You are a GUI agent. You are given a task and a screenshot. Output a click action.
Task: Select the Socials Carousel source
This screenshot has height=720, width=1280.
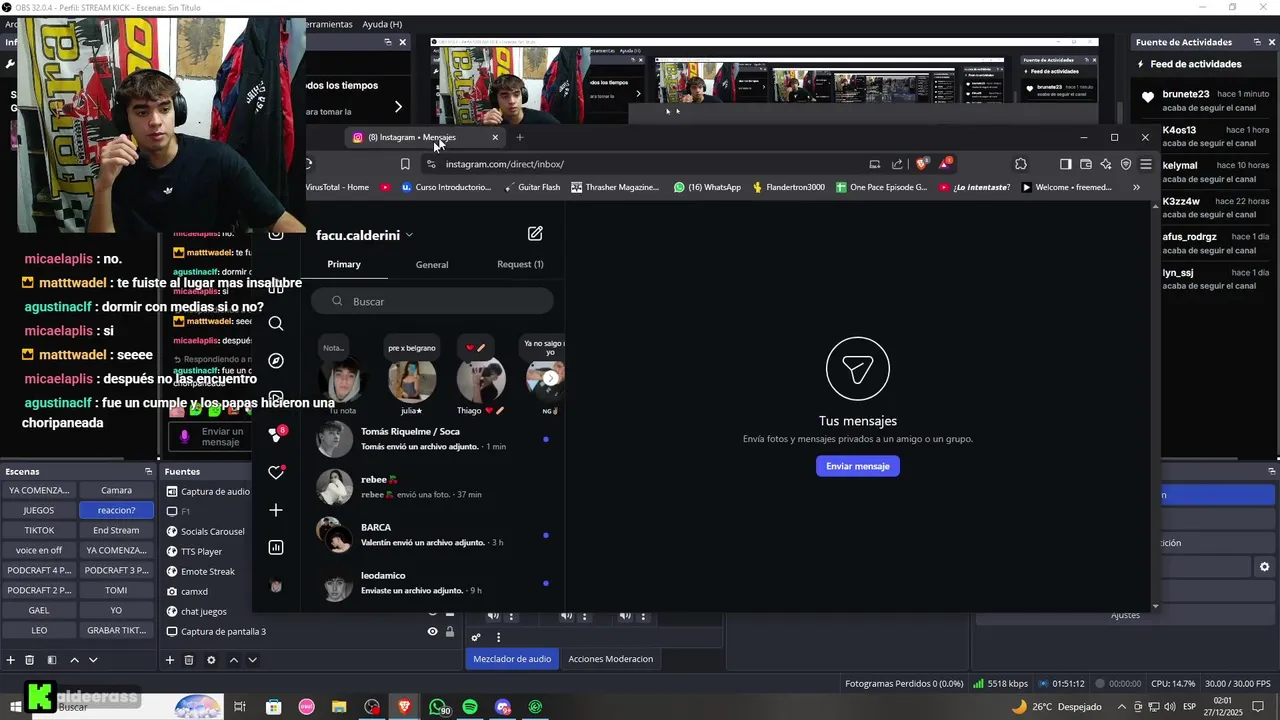pyautogui.click(x=205, y=531)
